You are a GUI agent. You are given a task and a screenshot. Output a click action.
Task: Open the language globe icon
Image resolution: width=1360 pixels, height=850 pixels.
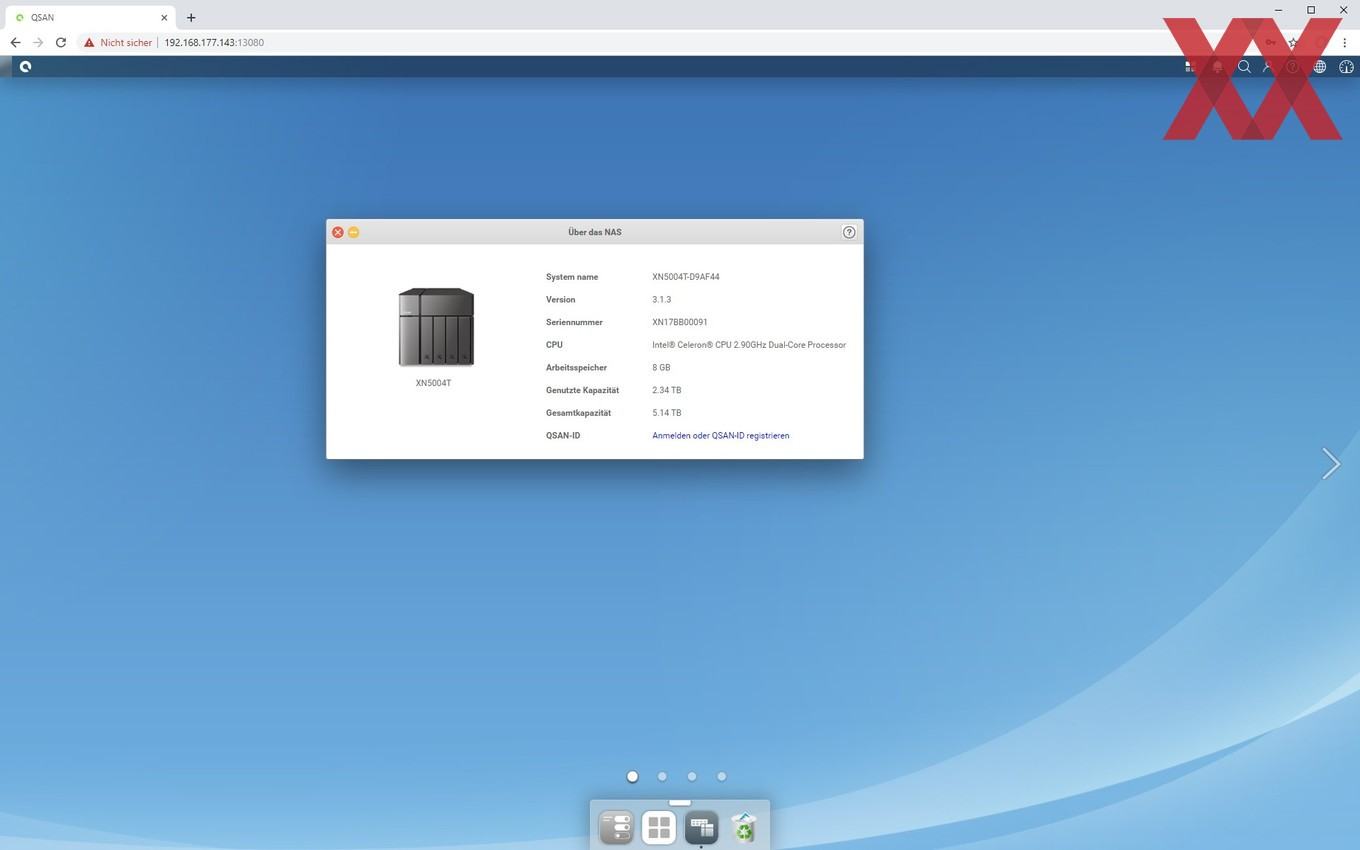pyautogui.click(x=1320, y=67)
